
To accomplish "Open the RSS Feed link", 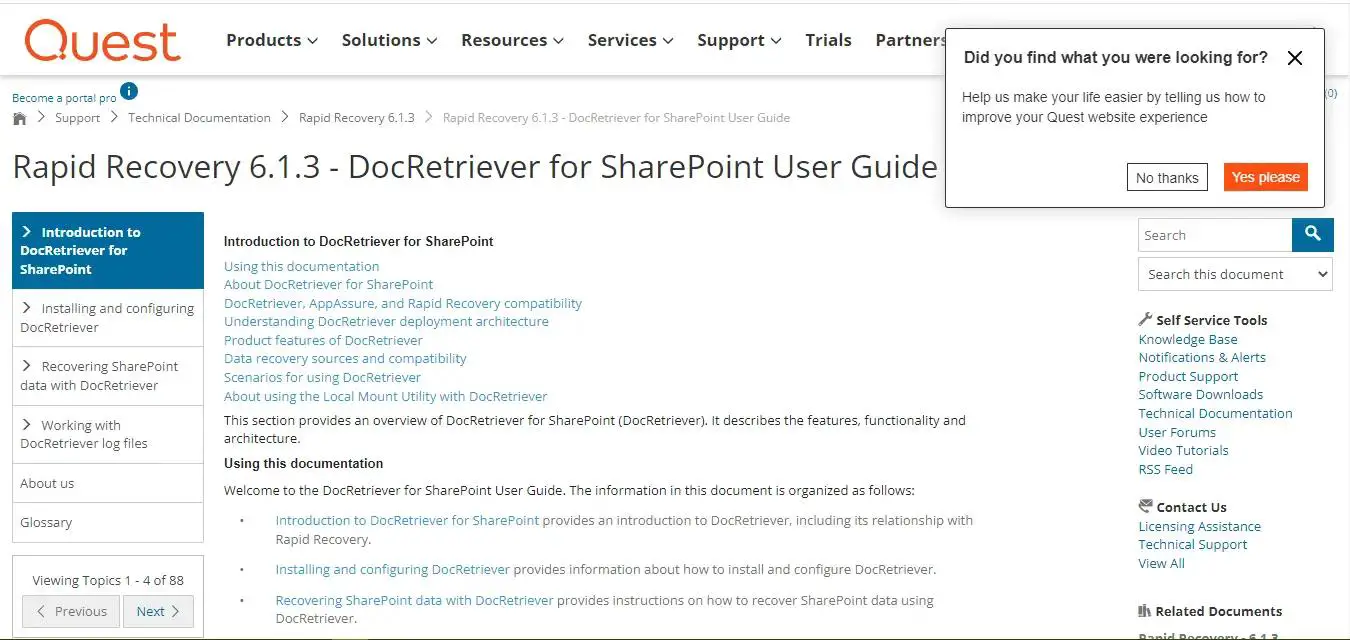I will click(1165, 469).
